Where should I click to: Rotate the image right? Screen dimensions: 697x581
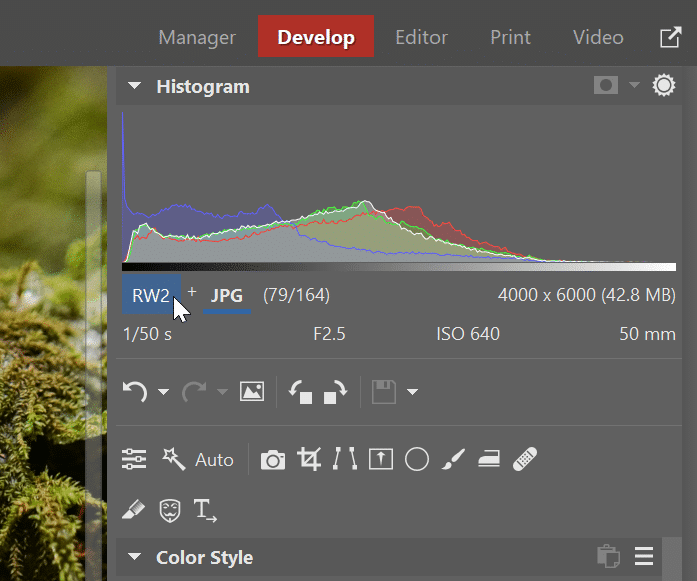[x=336, y=392]
